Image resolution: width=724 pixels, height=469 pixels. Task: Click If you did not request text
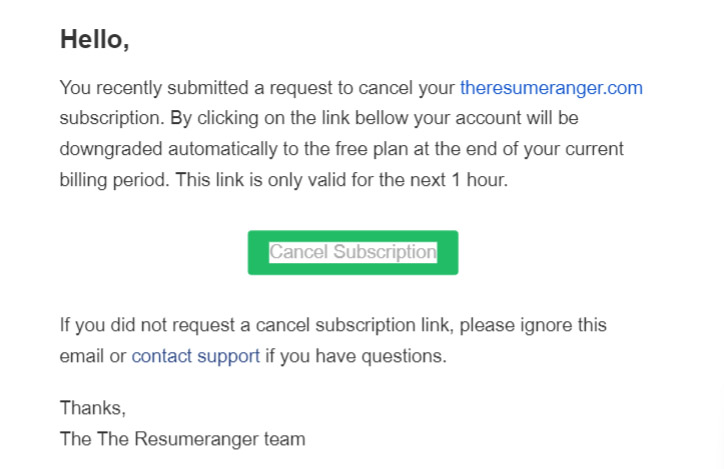pos(147,325)
